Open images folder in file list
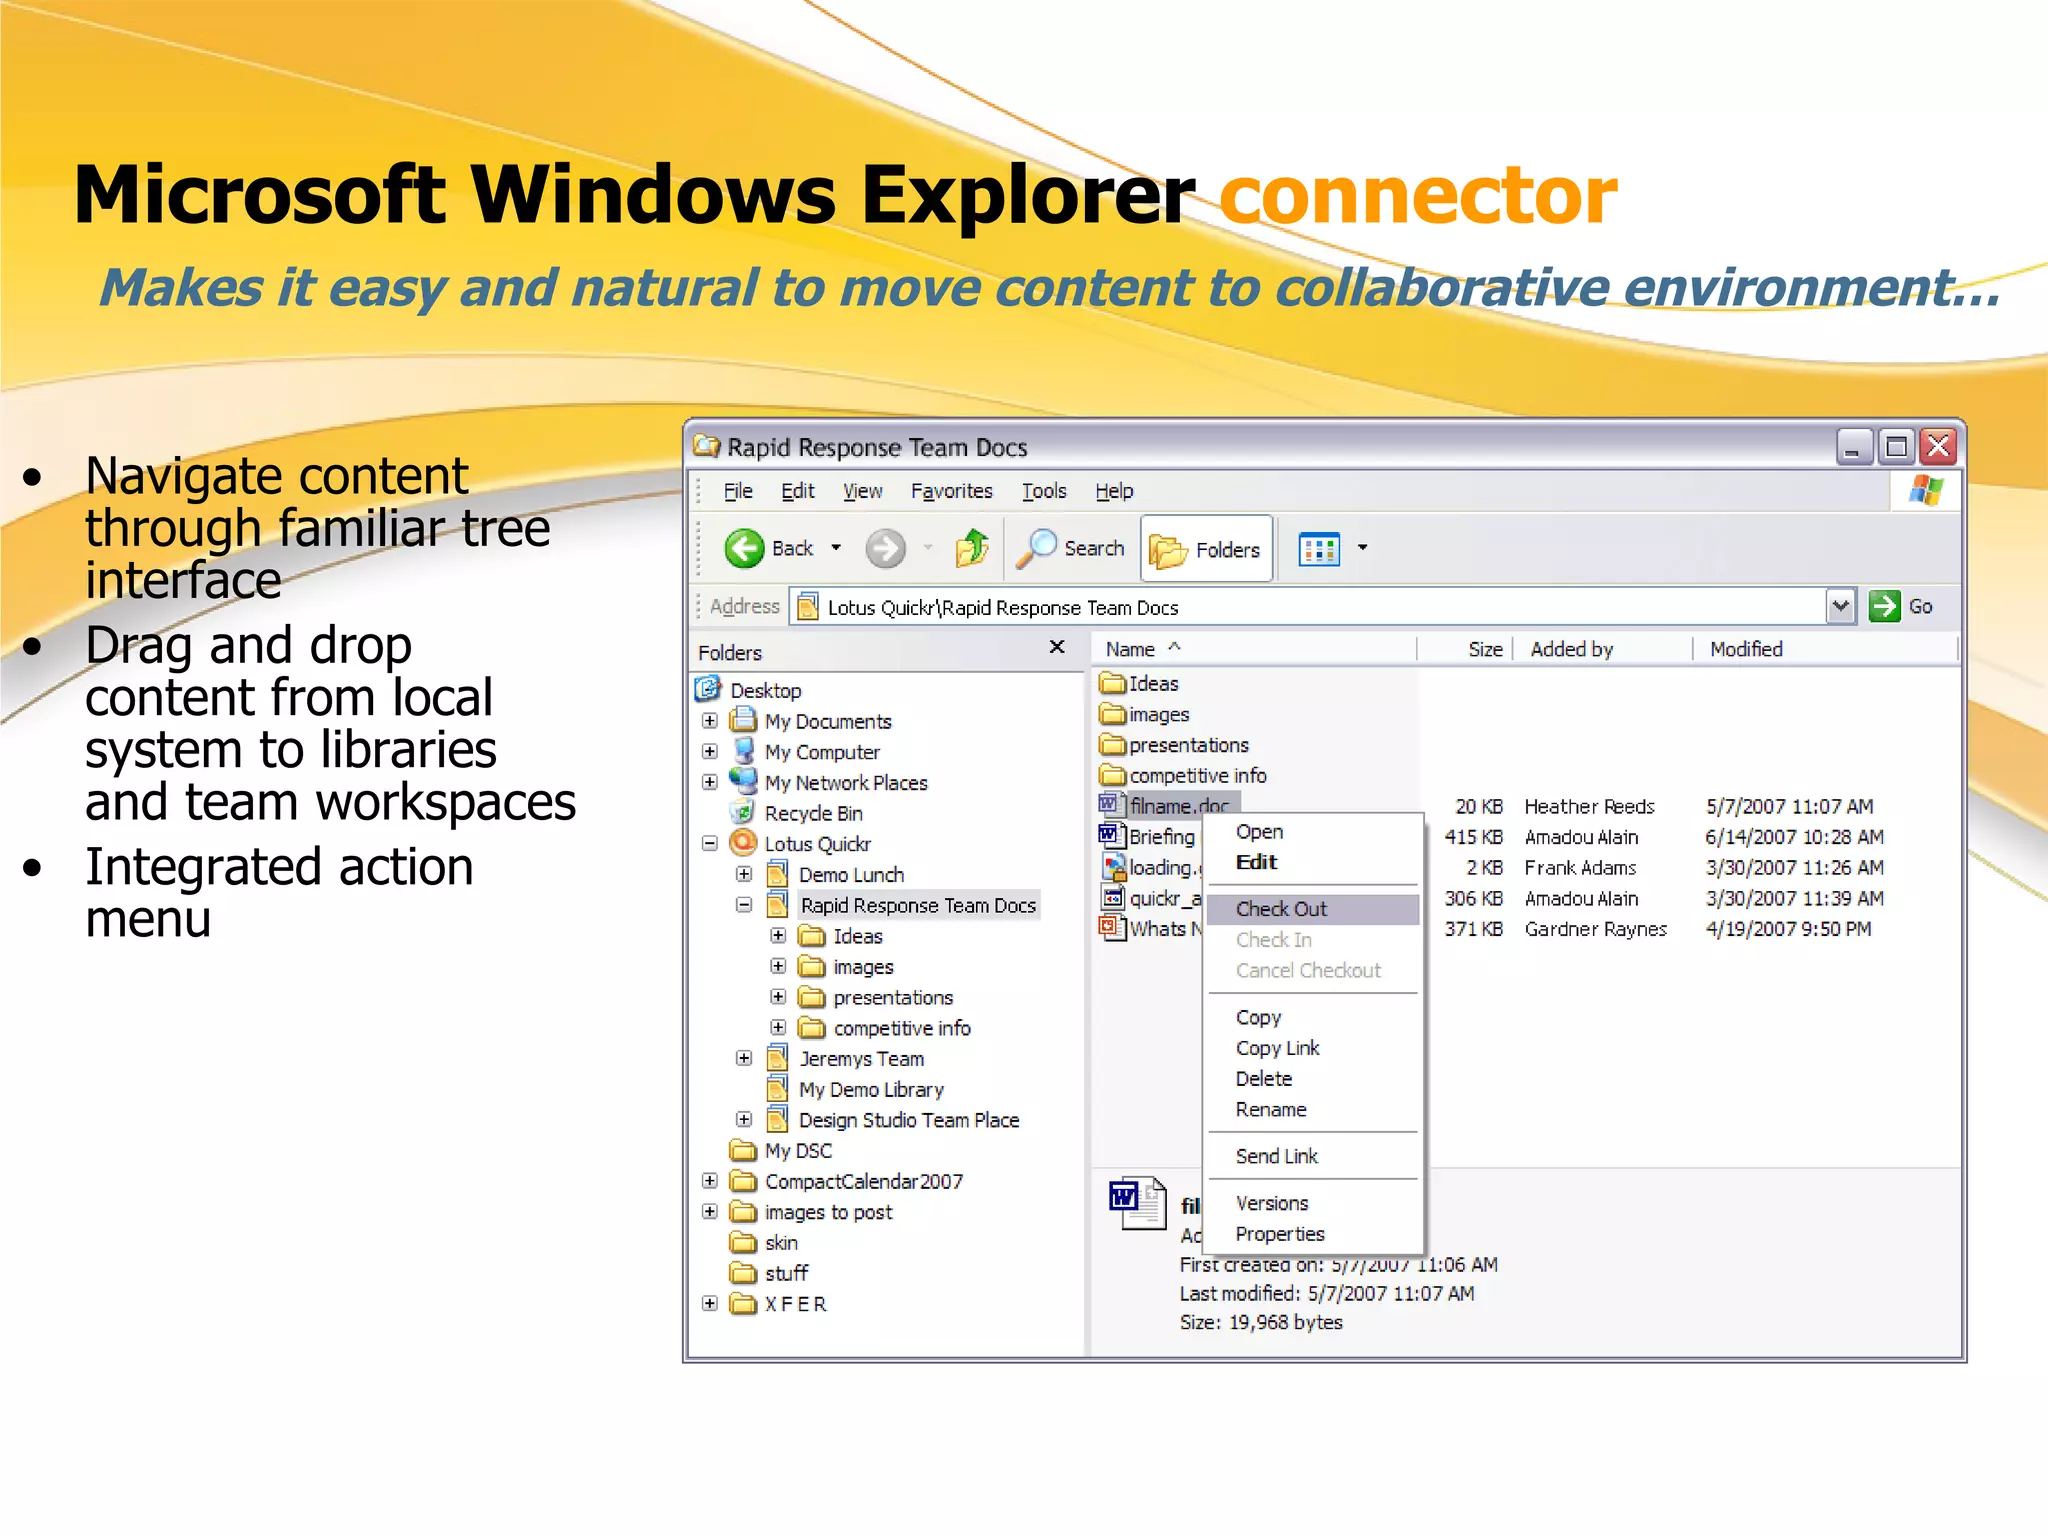This screenshot has width=2048, height=1536. (1145, 714)
